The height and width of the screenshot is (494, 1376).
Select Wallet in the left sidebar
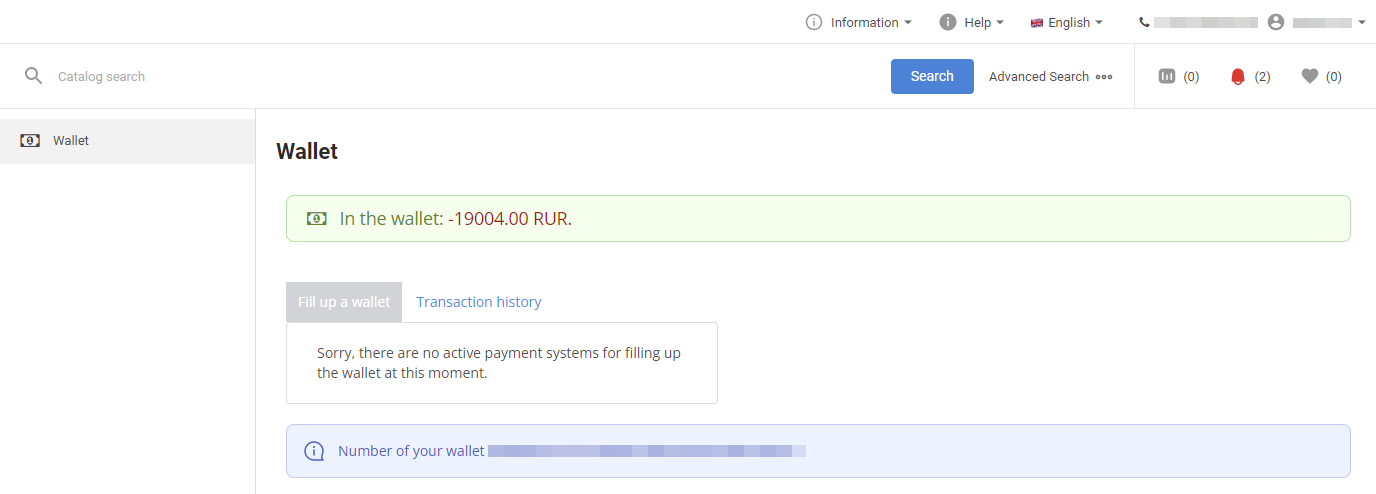pyautogui.click(x=71, y=141)
